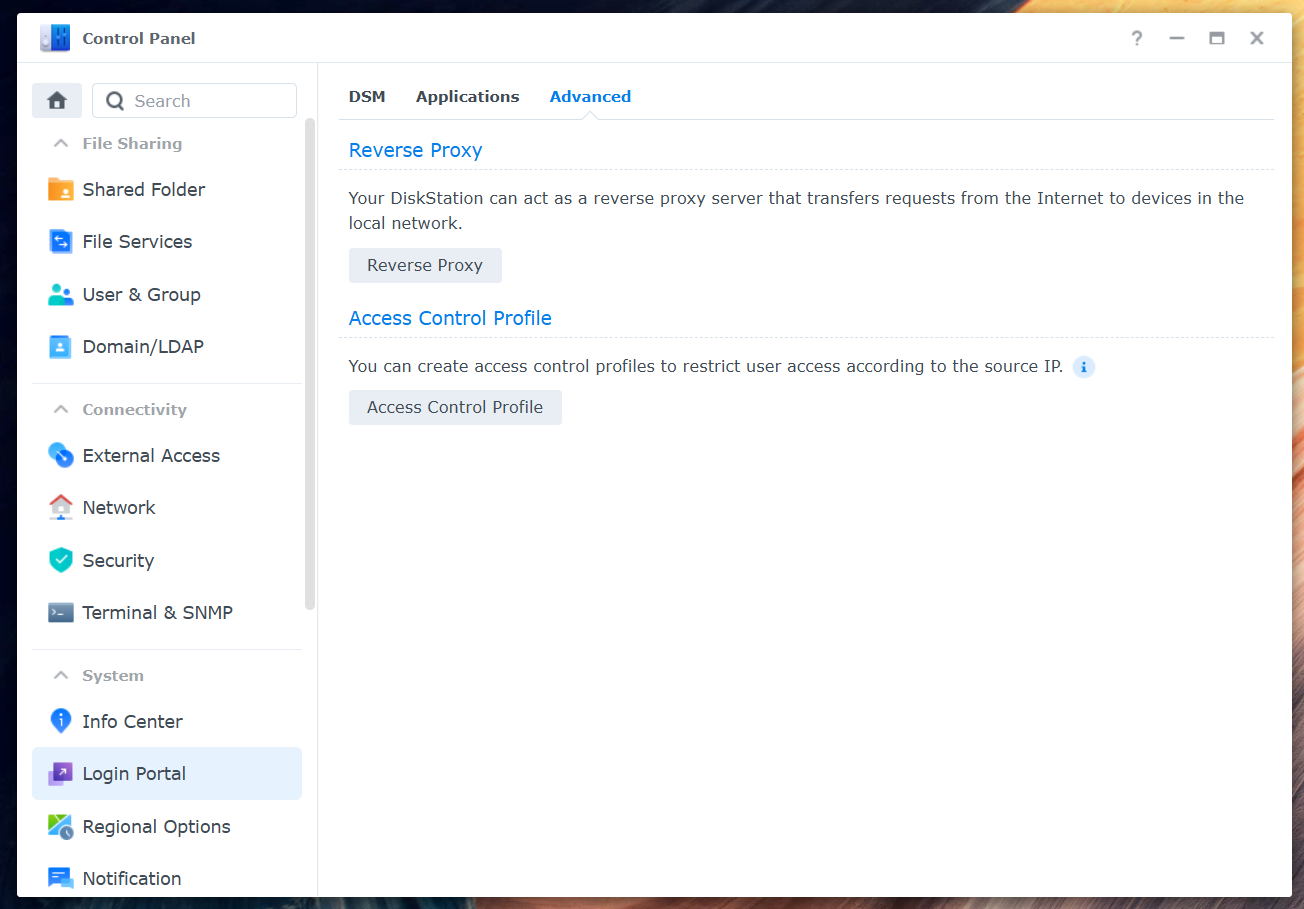Collapse the File Sharing section
Viewport: 1304px width, 909px height.
coord(60,143)
